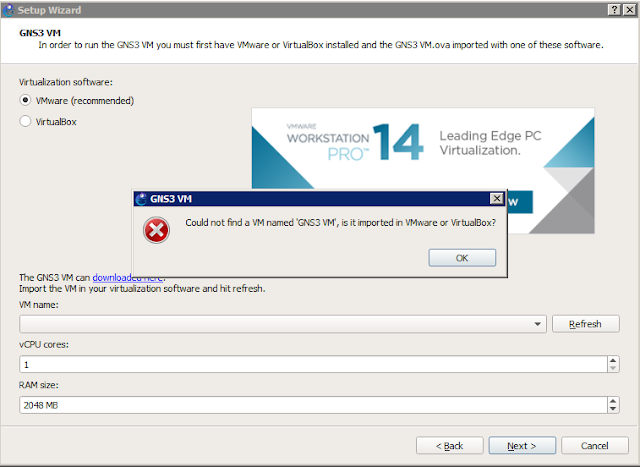Click the 'Virtualization software:' label
Image resolution: width=640 pixels, height=467 pixels.
pos(66,82)
